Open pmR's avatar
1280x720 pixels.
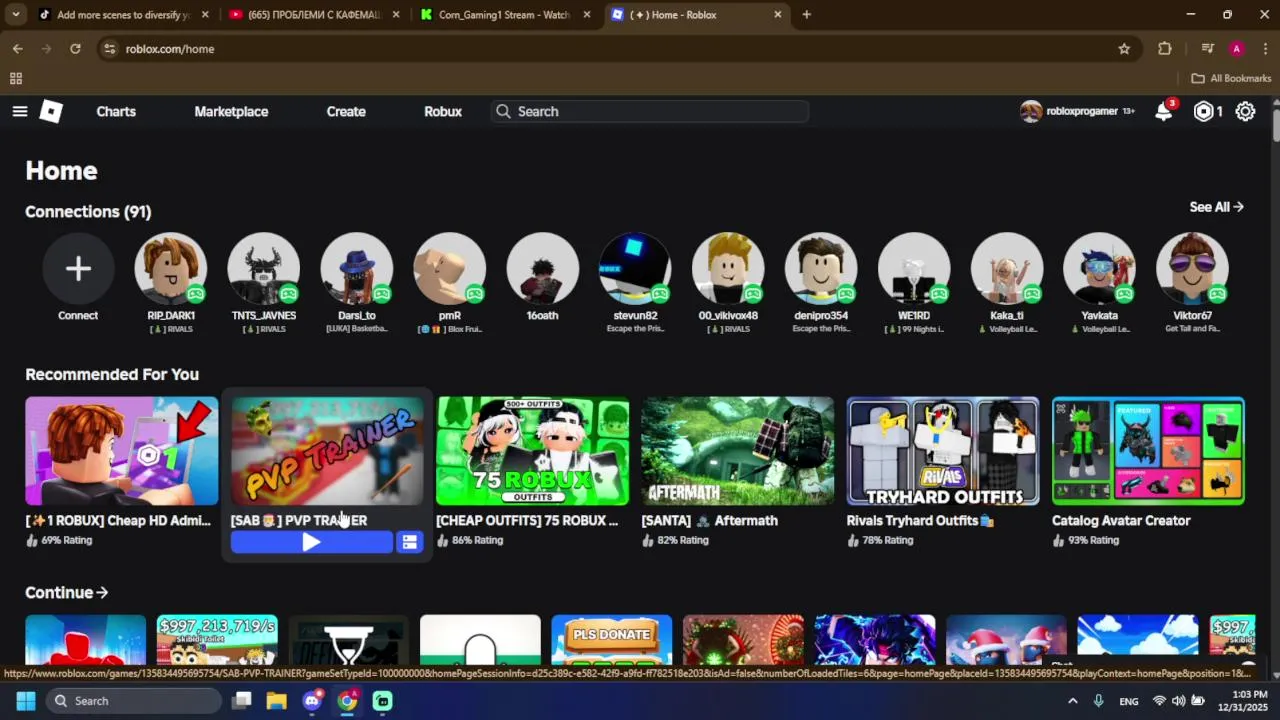coord(450,268)
